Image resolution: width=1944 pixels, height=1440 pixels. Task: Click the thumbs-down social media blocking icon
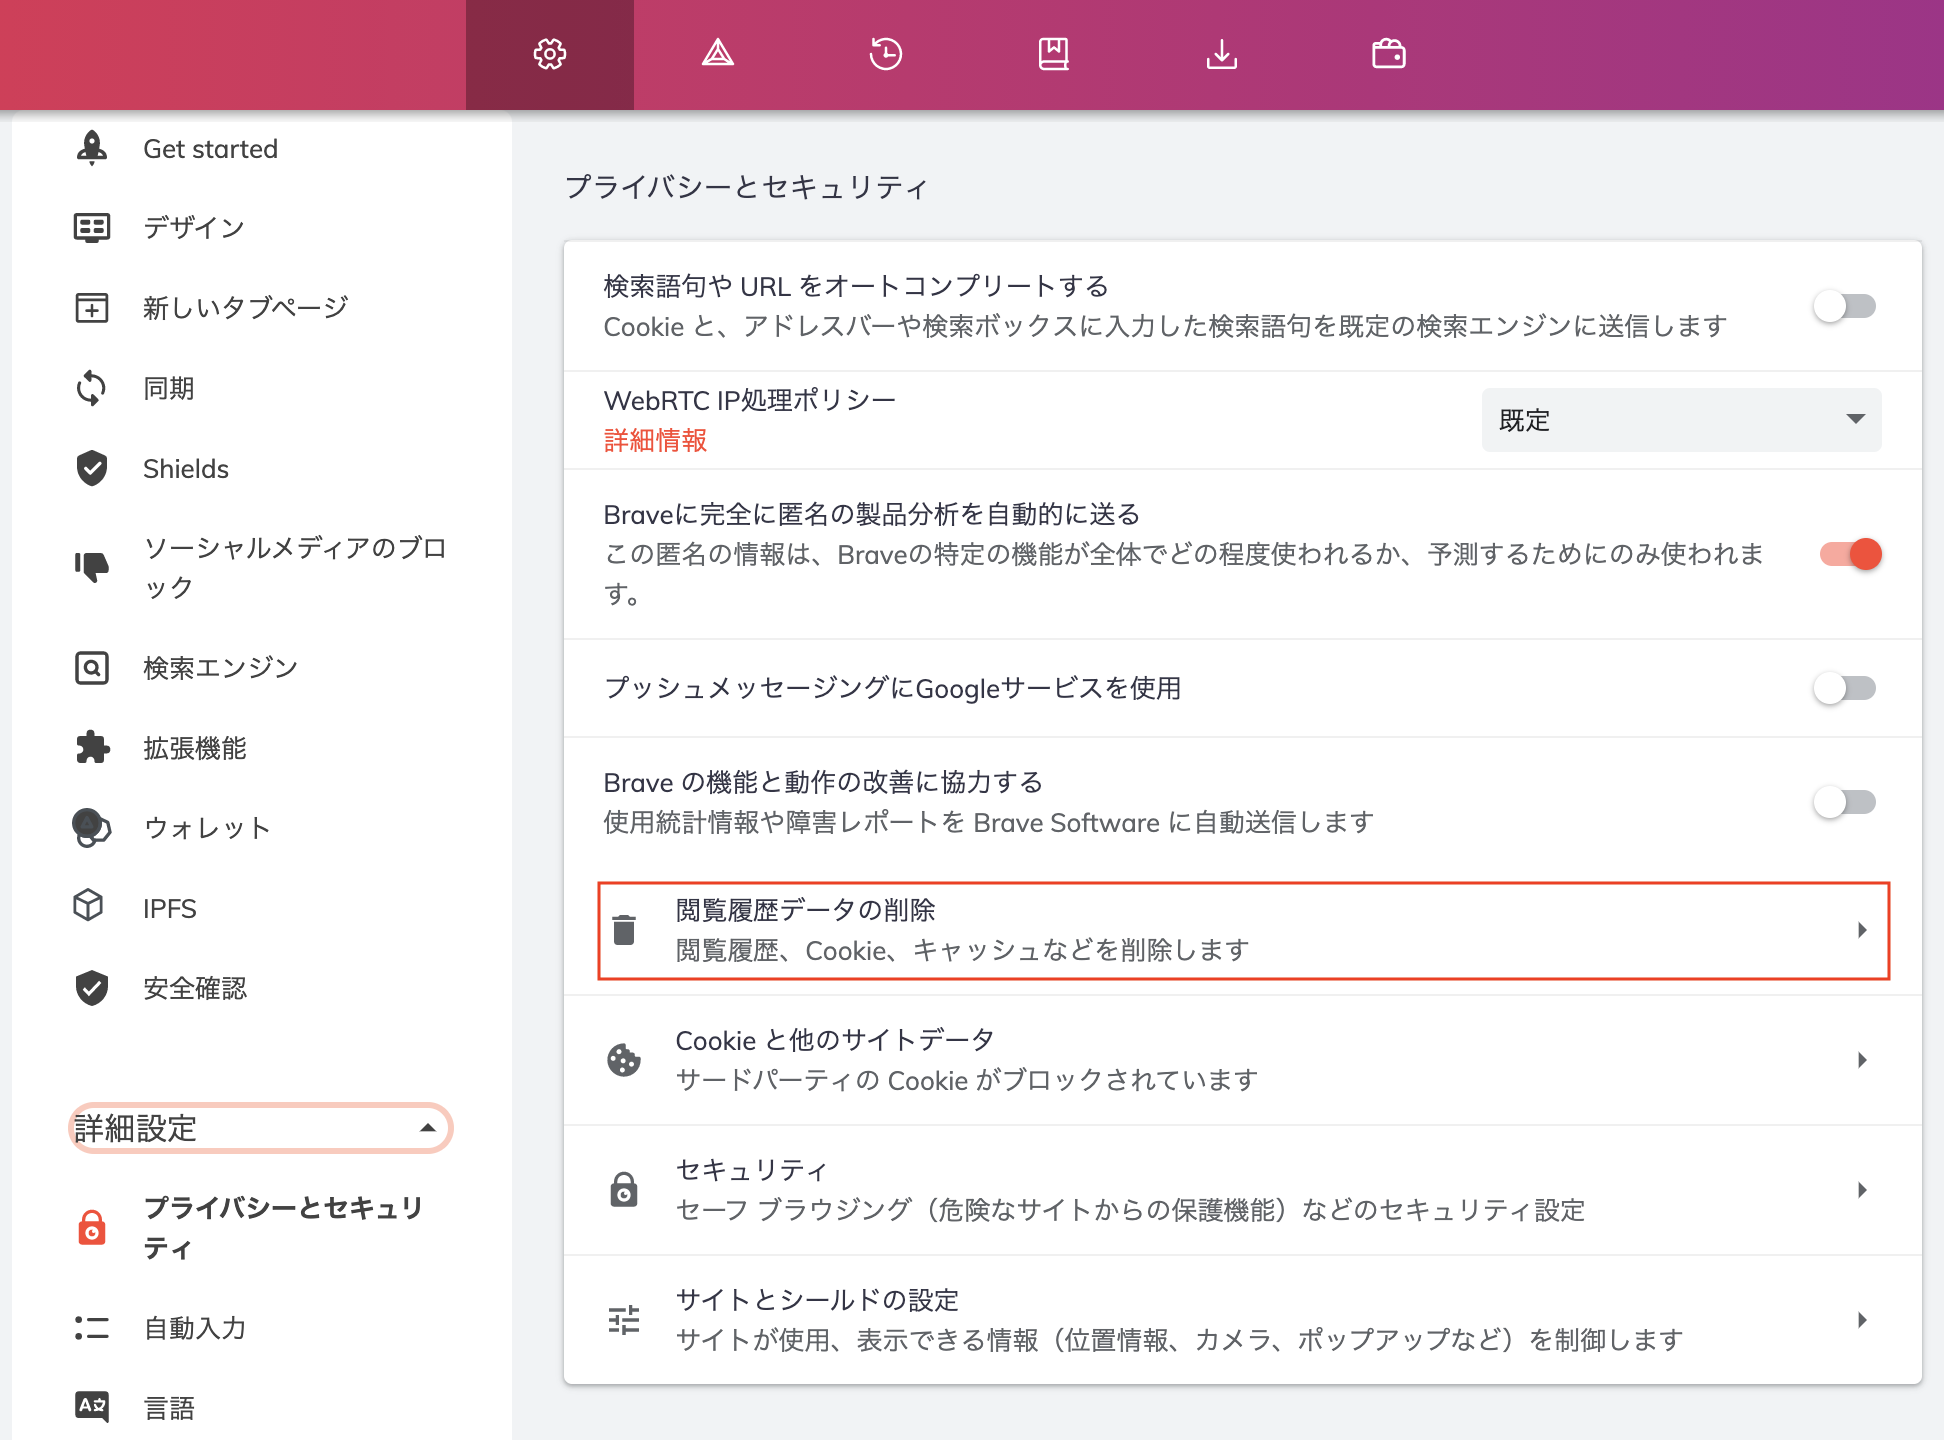[x=92, y=567]
